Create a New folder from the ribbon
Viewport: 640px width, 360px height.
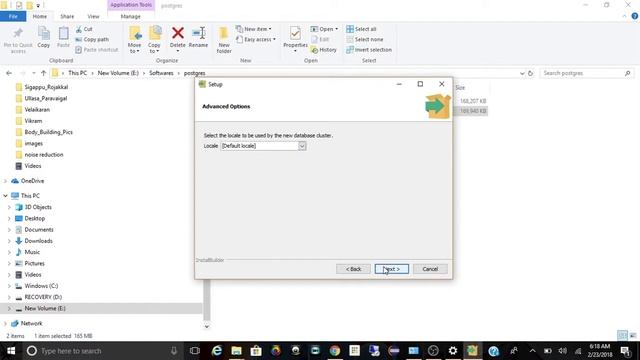coord(224,40)
